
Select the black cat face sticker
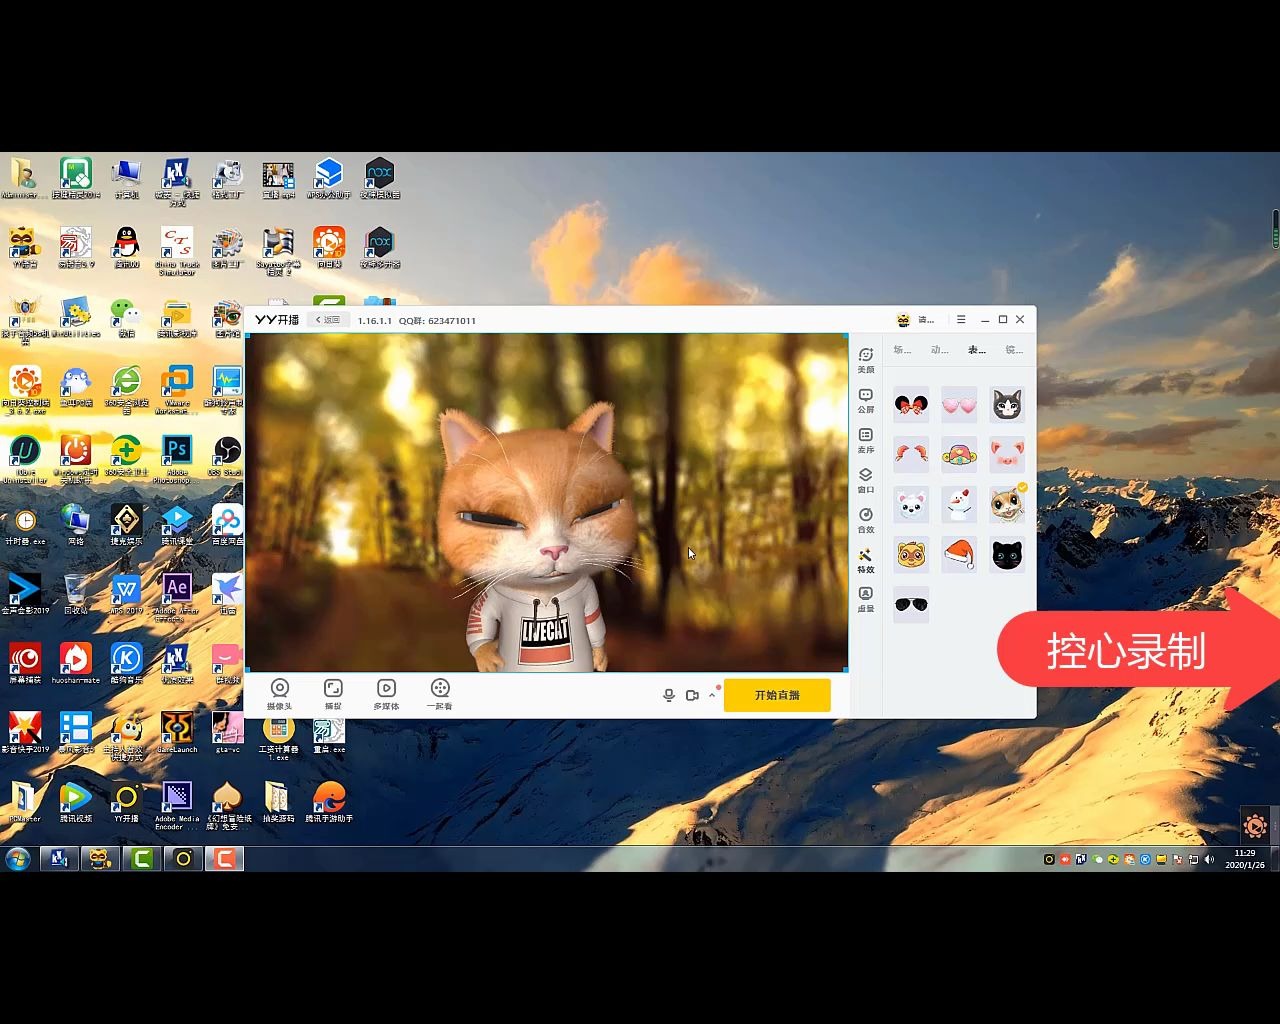coord(1007,555)
